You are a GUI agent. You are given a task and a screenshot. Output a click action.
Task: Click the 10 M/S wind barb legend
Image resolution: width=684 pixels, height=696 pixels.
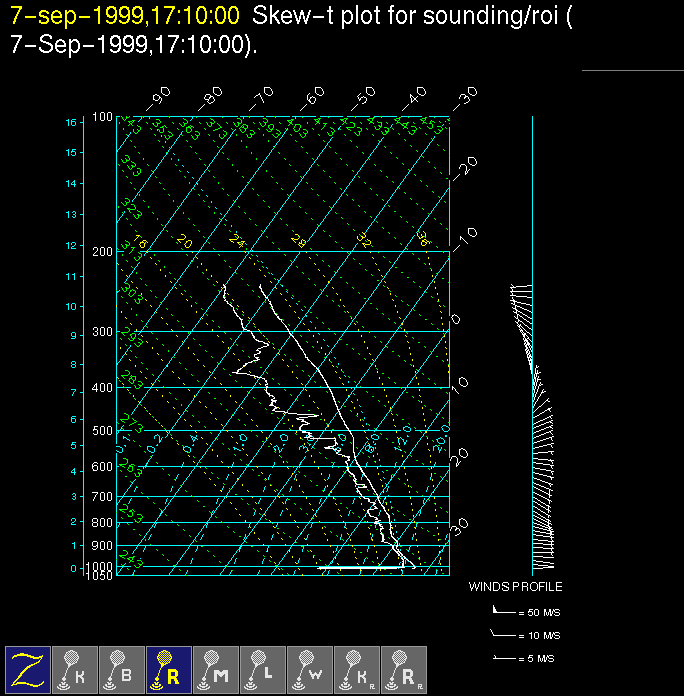[x=525, y=635]
